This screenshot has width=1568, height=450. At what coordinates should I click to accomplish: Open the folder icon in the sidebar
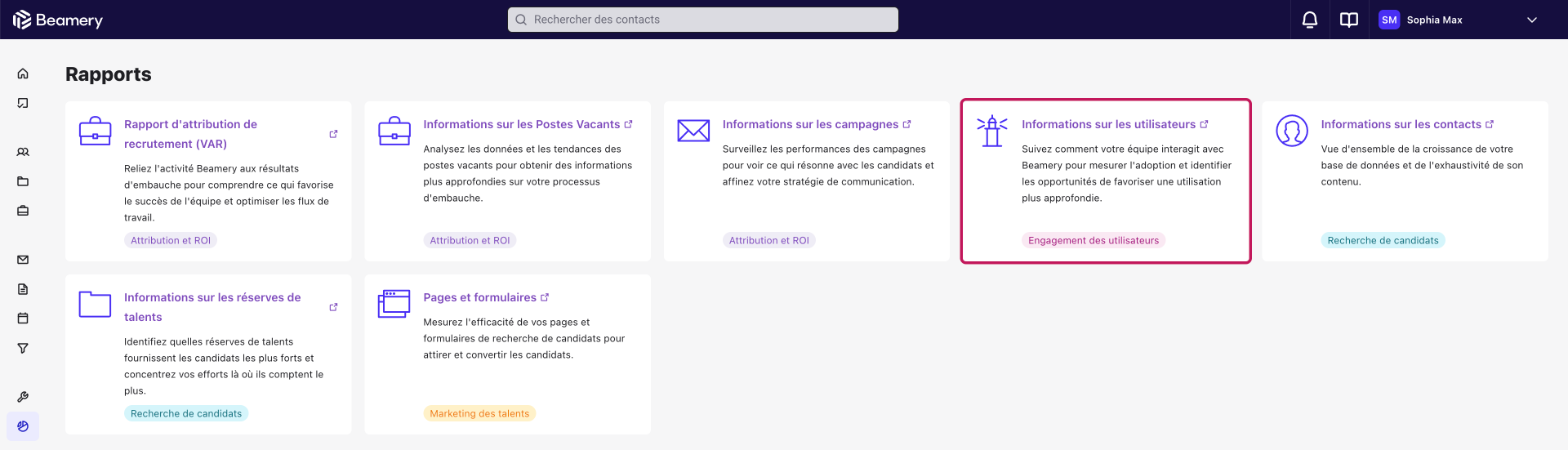[x=23, y=181]
